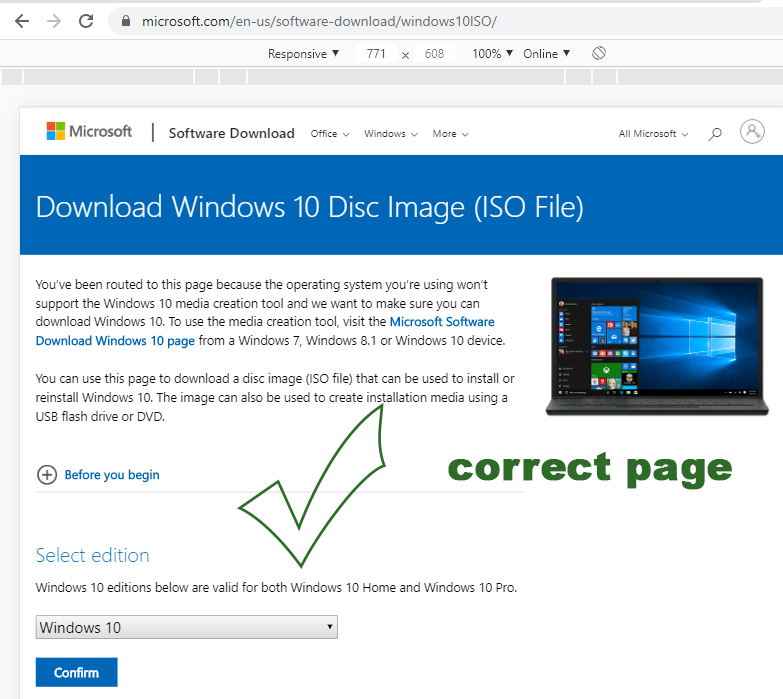The width and height of the screenshot is (783, 699).
Task: Open the Microsoft Software Download Windows 10 page link
Action: tap(265, 331)
